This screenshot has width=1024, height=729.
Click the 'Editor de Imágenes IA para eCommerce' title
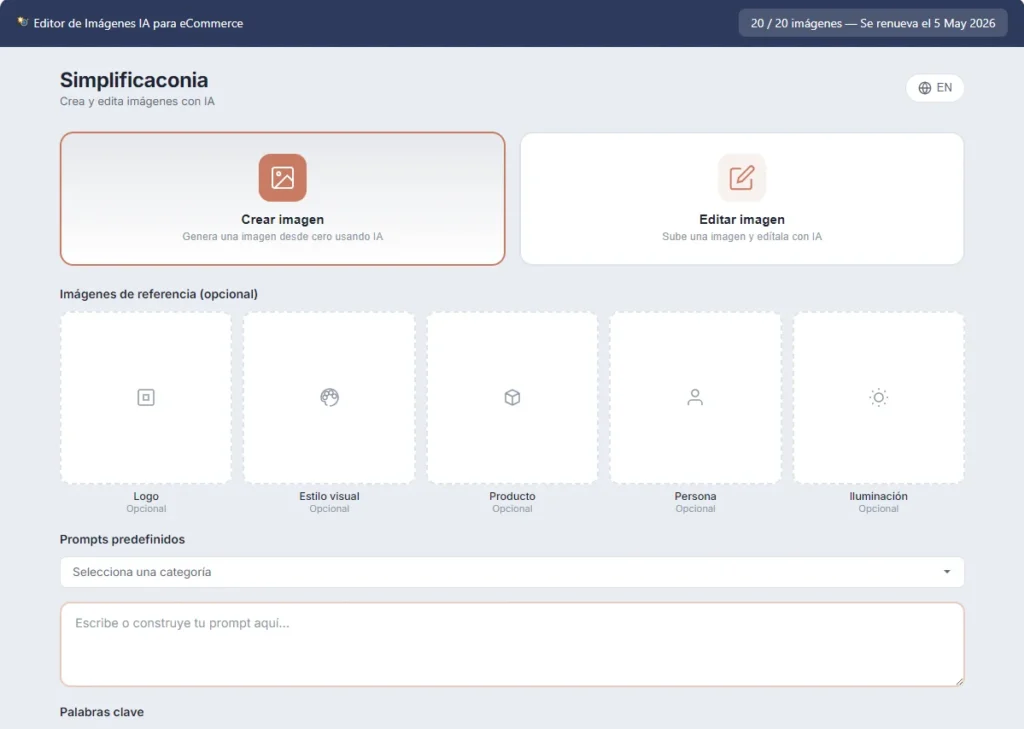(x=138, y=23)
